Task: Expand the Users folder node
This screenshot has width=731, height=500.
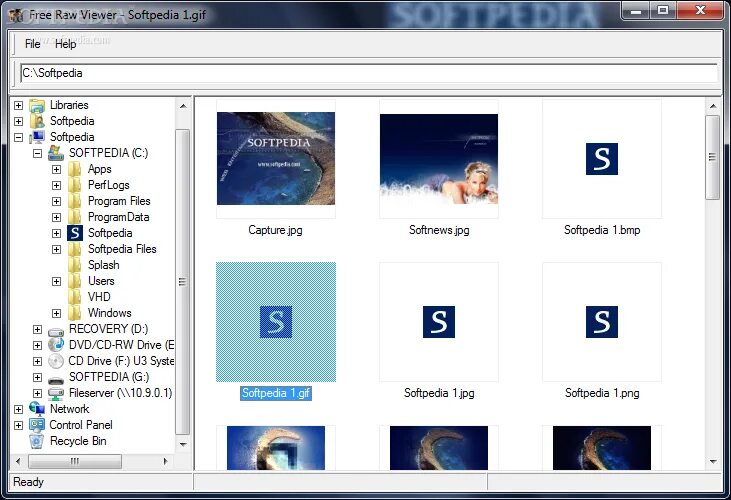Action: (x=56, y=281)
